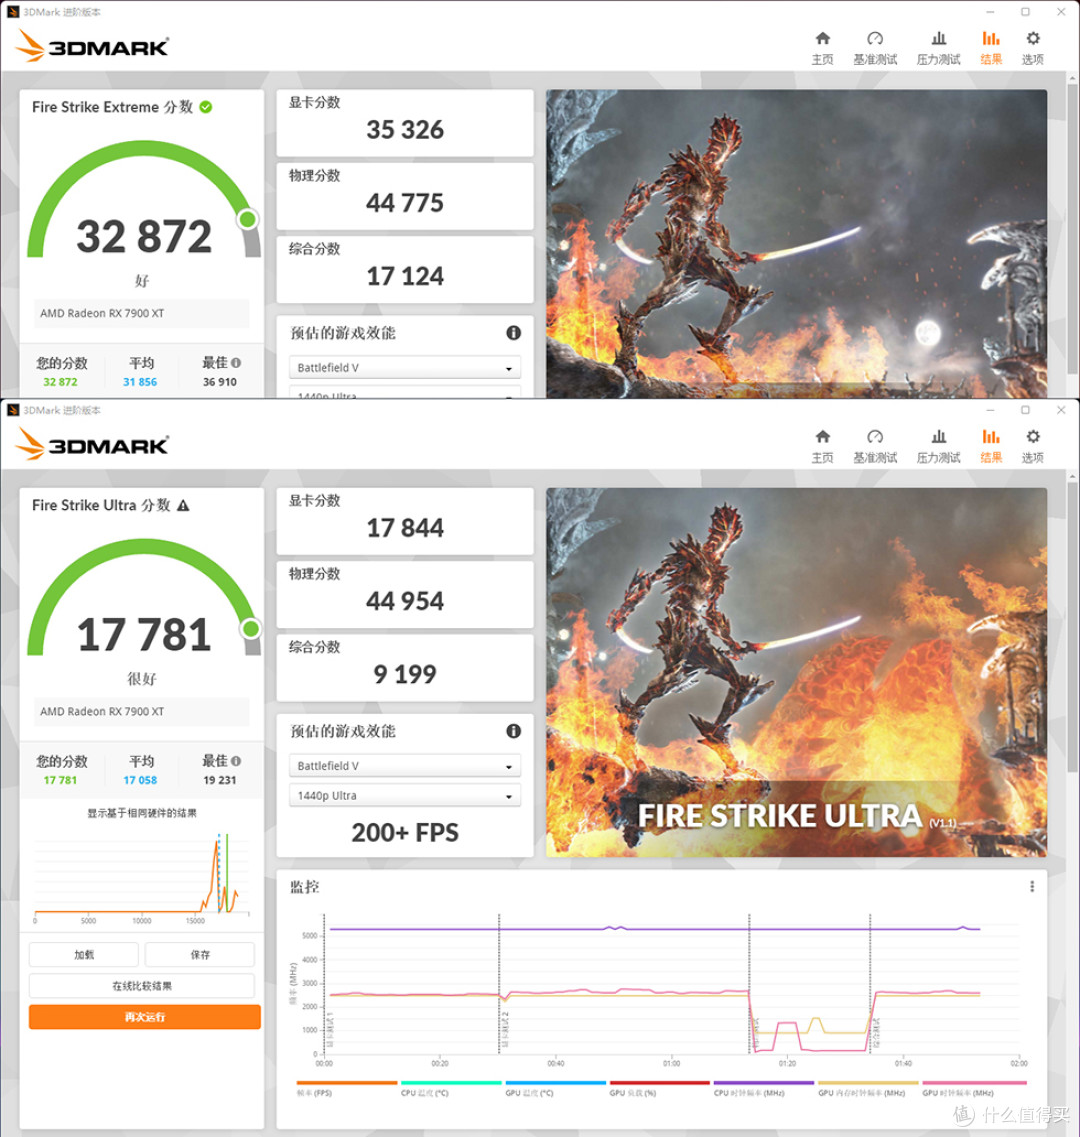The width and height of the screenshot is (1080, 1137).
Task: Click 在线比较结果 compare online button
Action: point(142,985)
